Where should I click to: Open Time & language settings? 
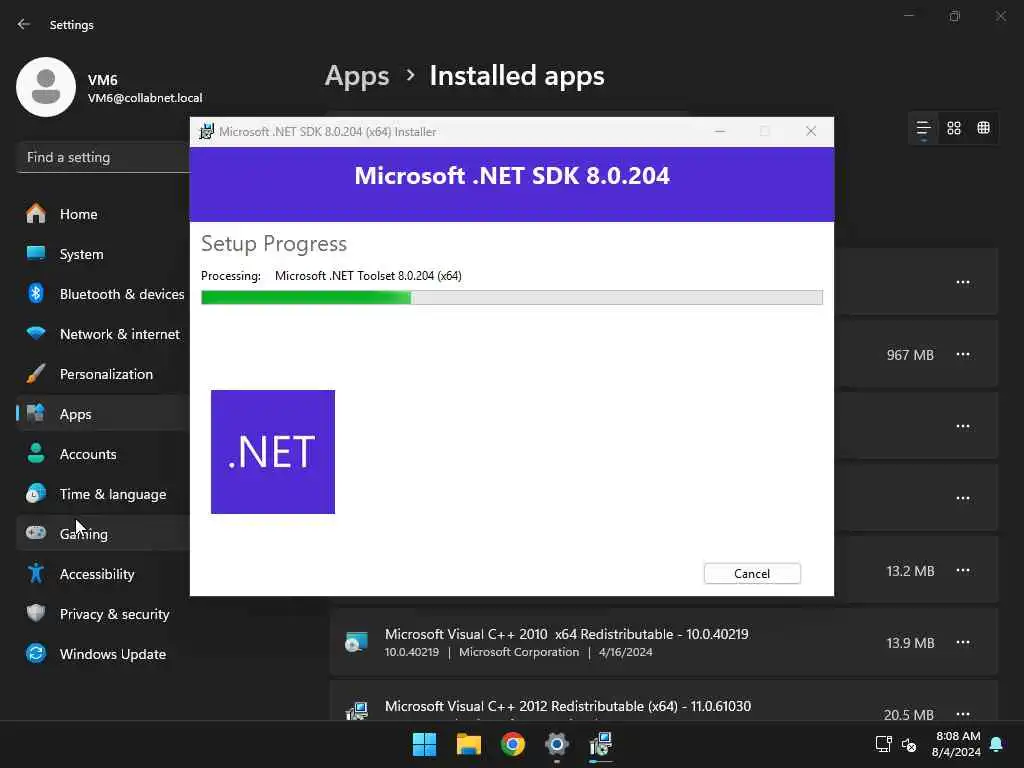(103, 494)
